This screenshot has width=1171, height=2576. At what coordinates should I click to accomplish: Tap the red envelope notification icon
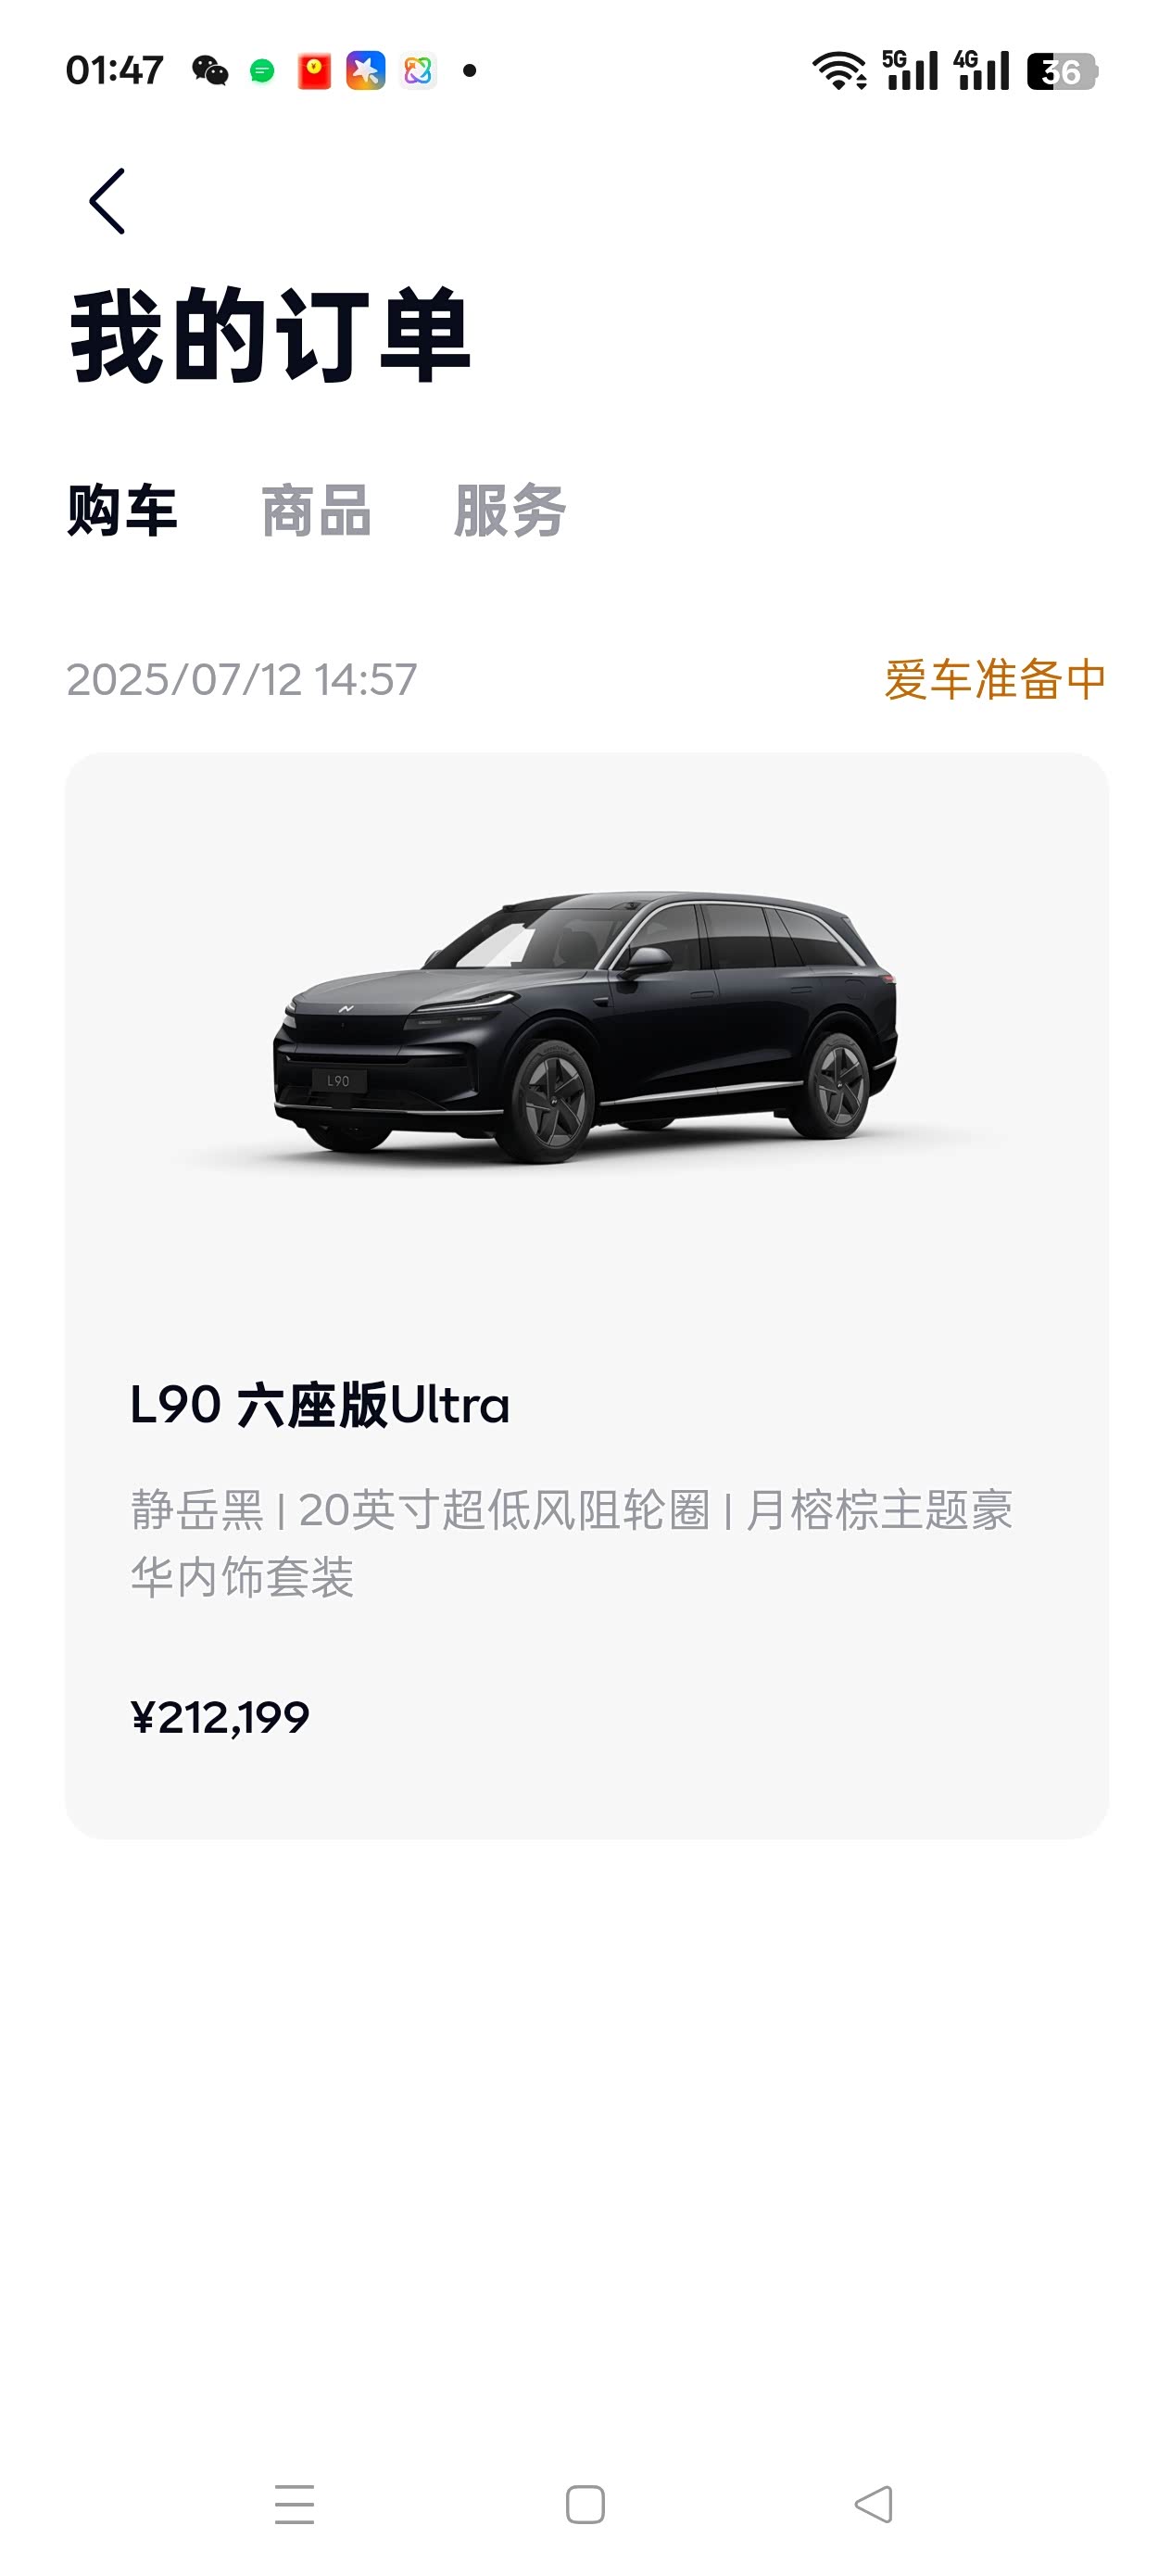(x=314, y=71)
